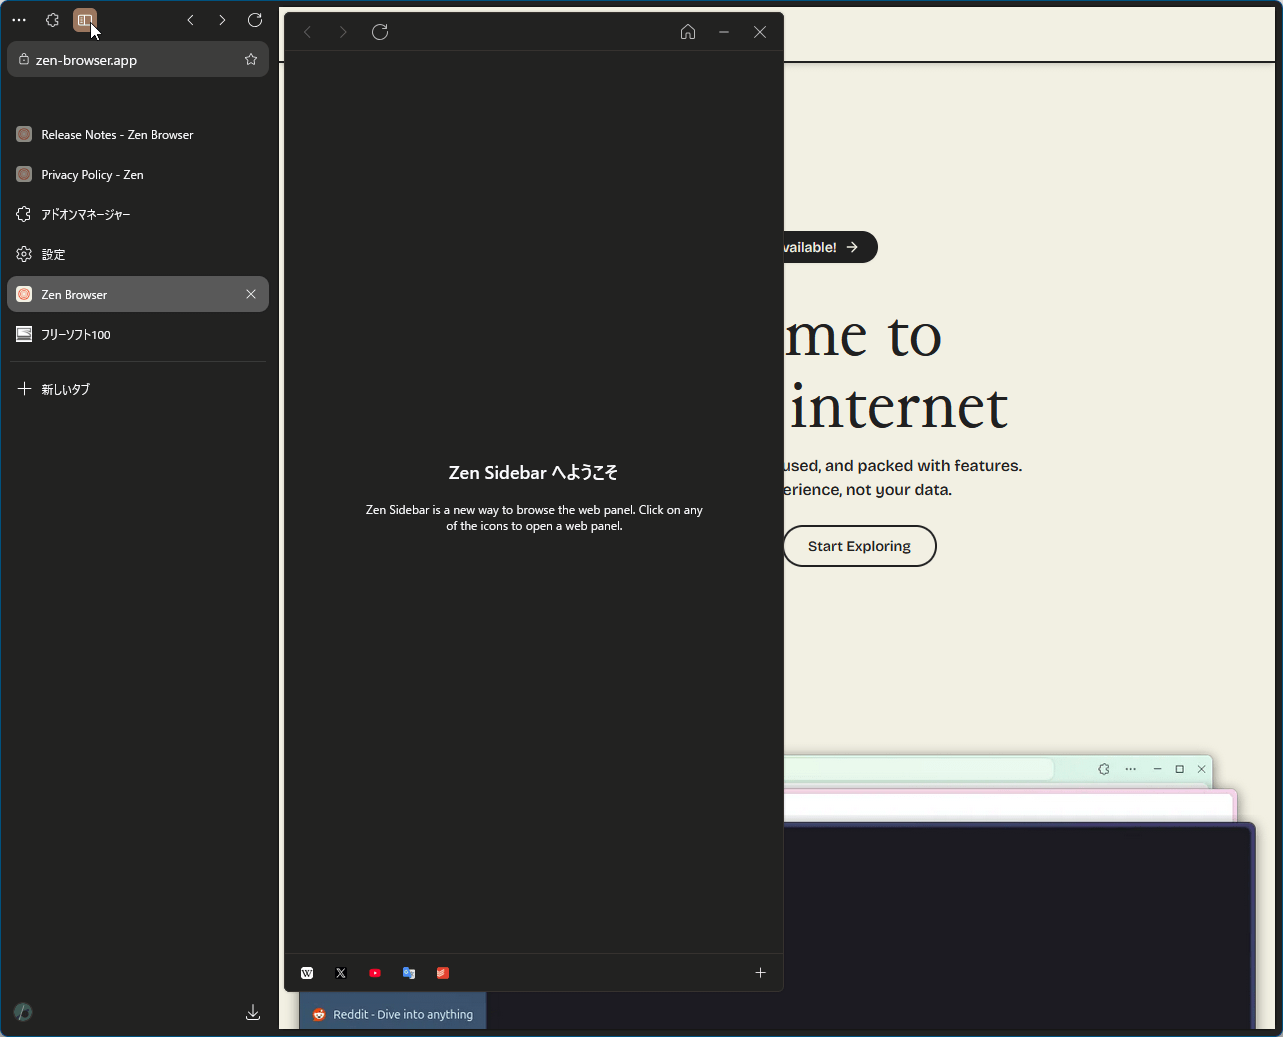This screenshot has width=1283, height=1037.
Task: Switch to Privacy Policy - Zen tab
Action: tap(138, 174)
